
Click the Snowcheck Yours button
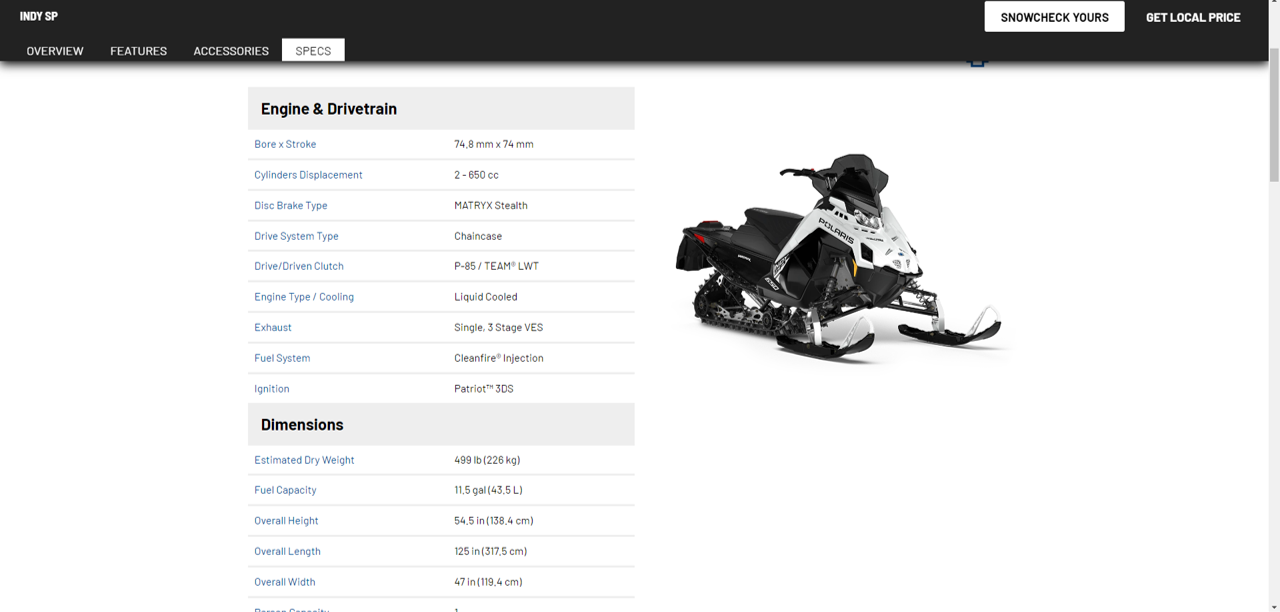coord(1054,17)
